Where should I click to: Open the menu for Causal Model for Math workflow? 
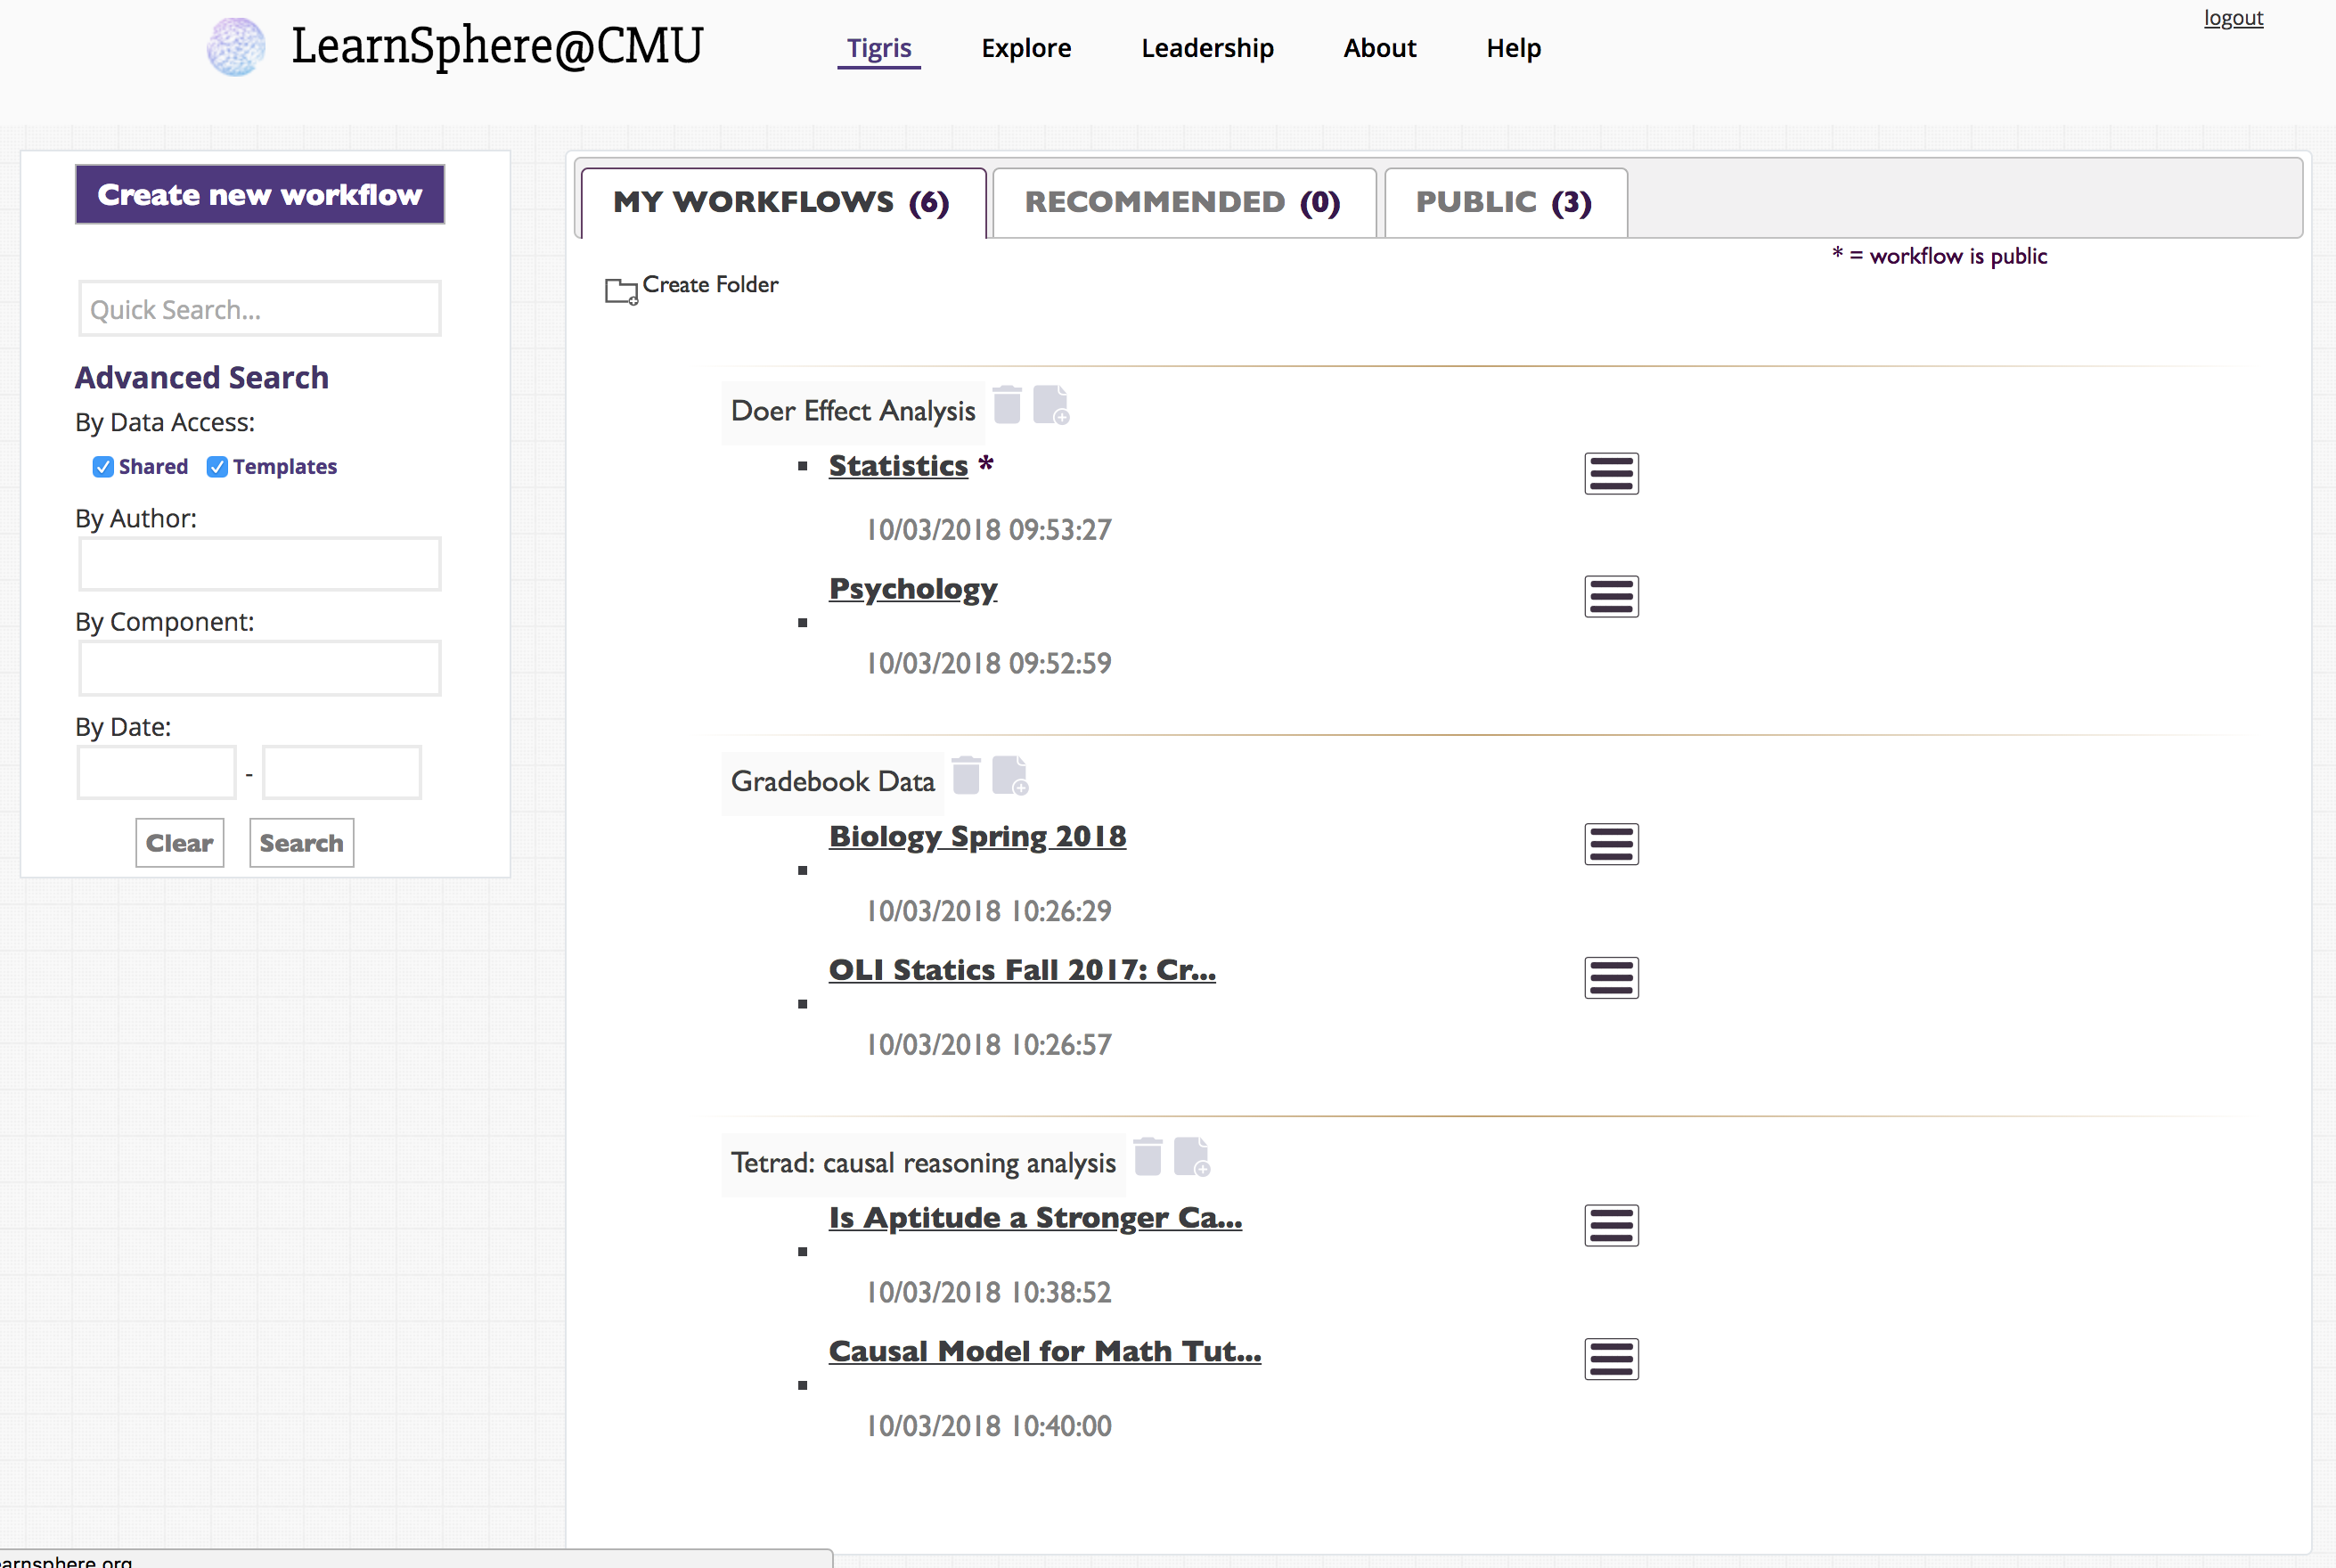[x=1611, y=1359]
